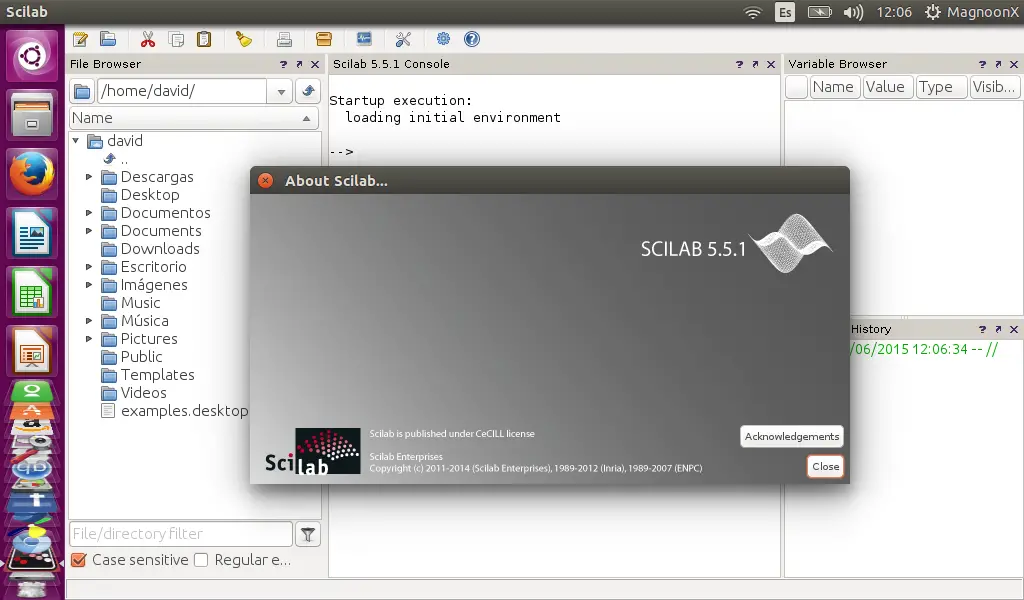1024x600 pixels.
Task: Select the Videos folder
Action: click(134, 393)
